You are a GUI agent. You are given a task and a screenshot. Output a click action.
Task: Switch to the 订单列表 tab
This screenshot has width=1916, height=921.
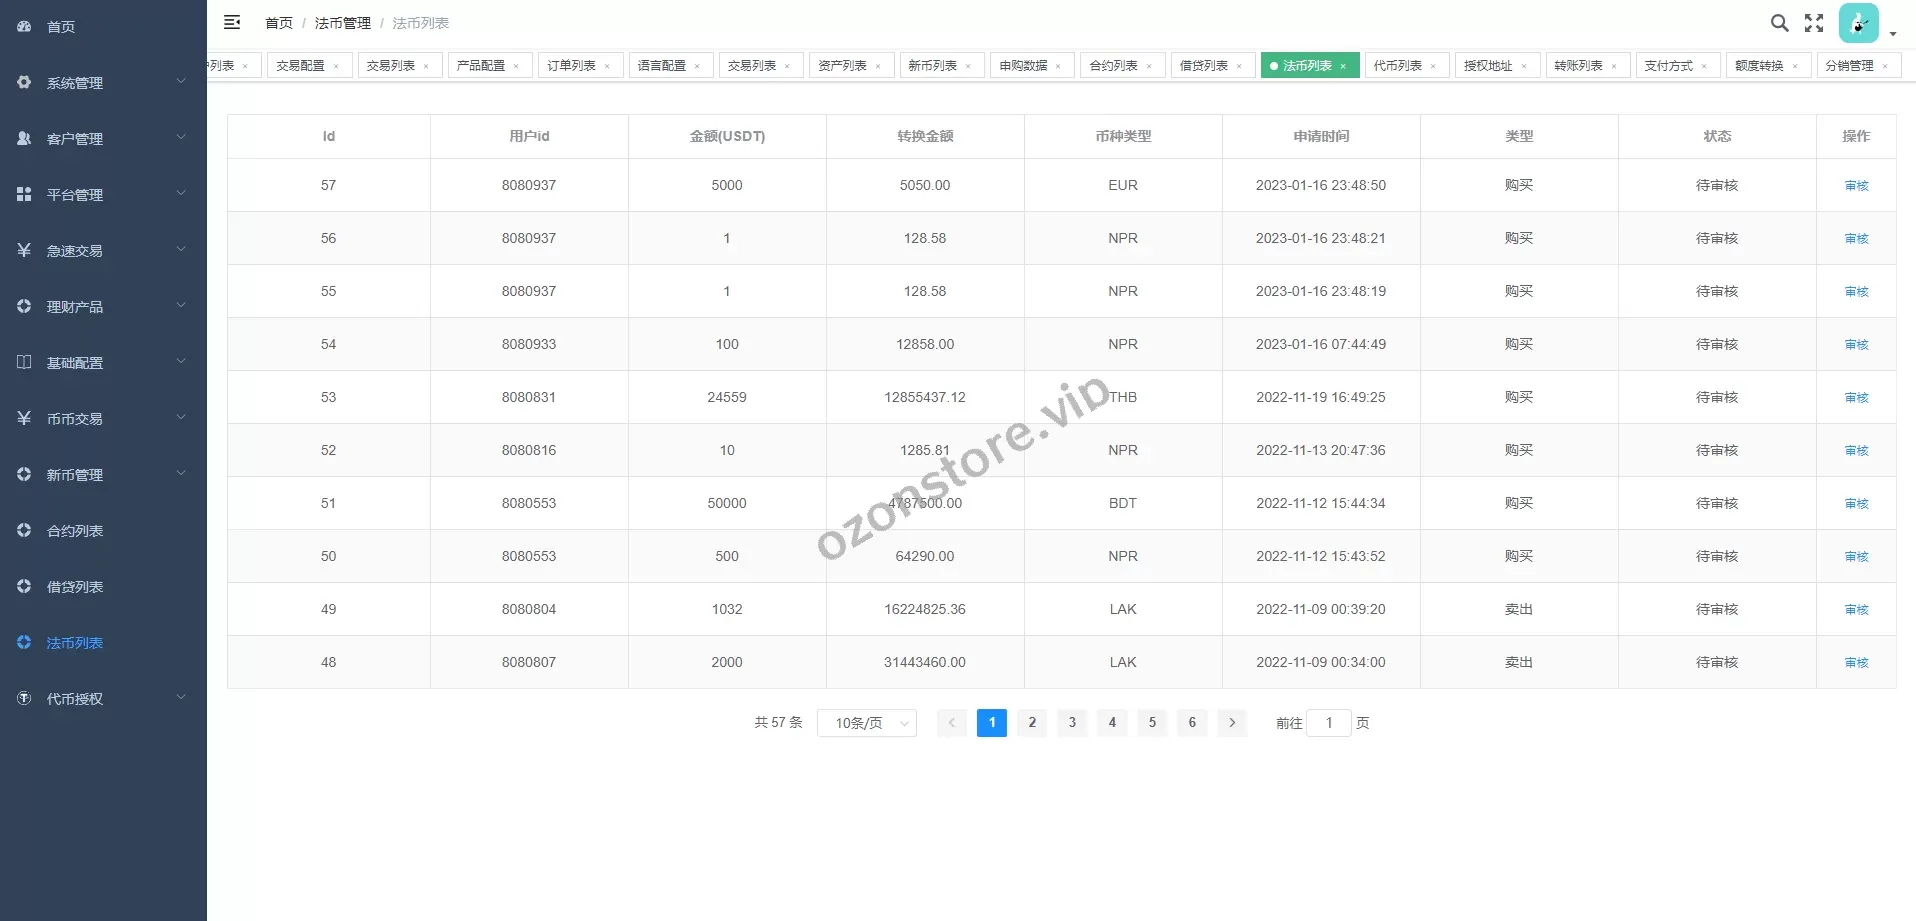pos(571,66)
